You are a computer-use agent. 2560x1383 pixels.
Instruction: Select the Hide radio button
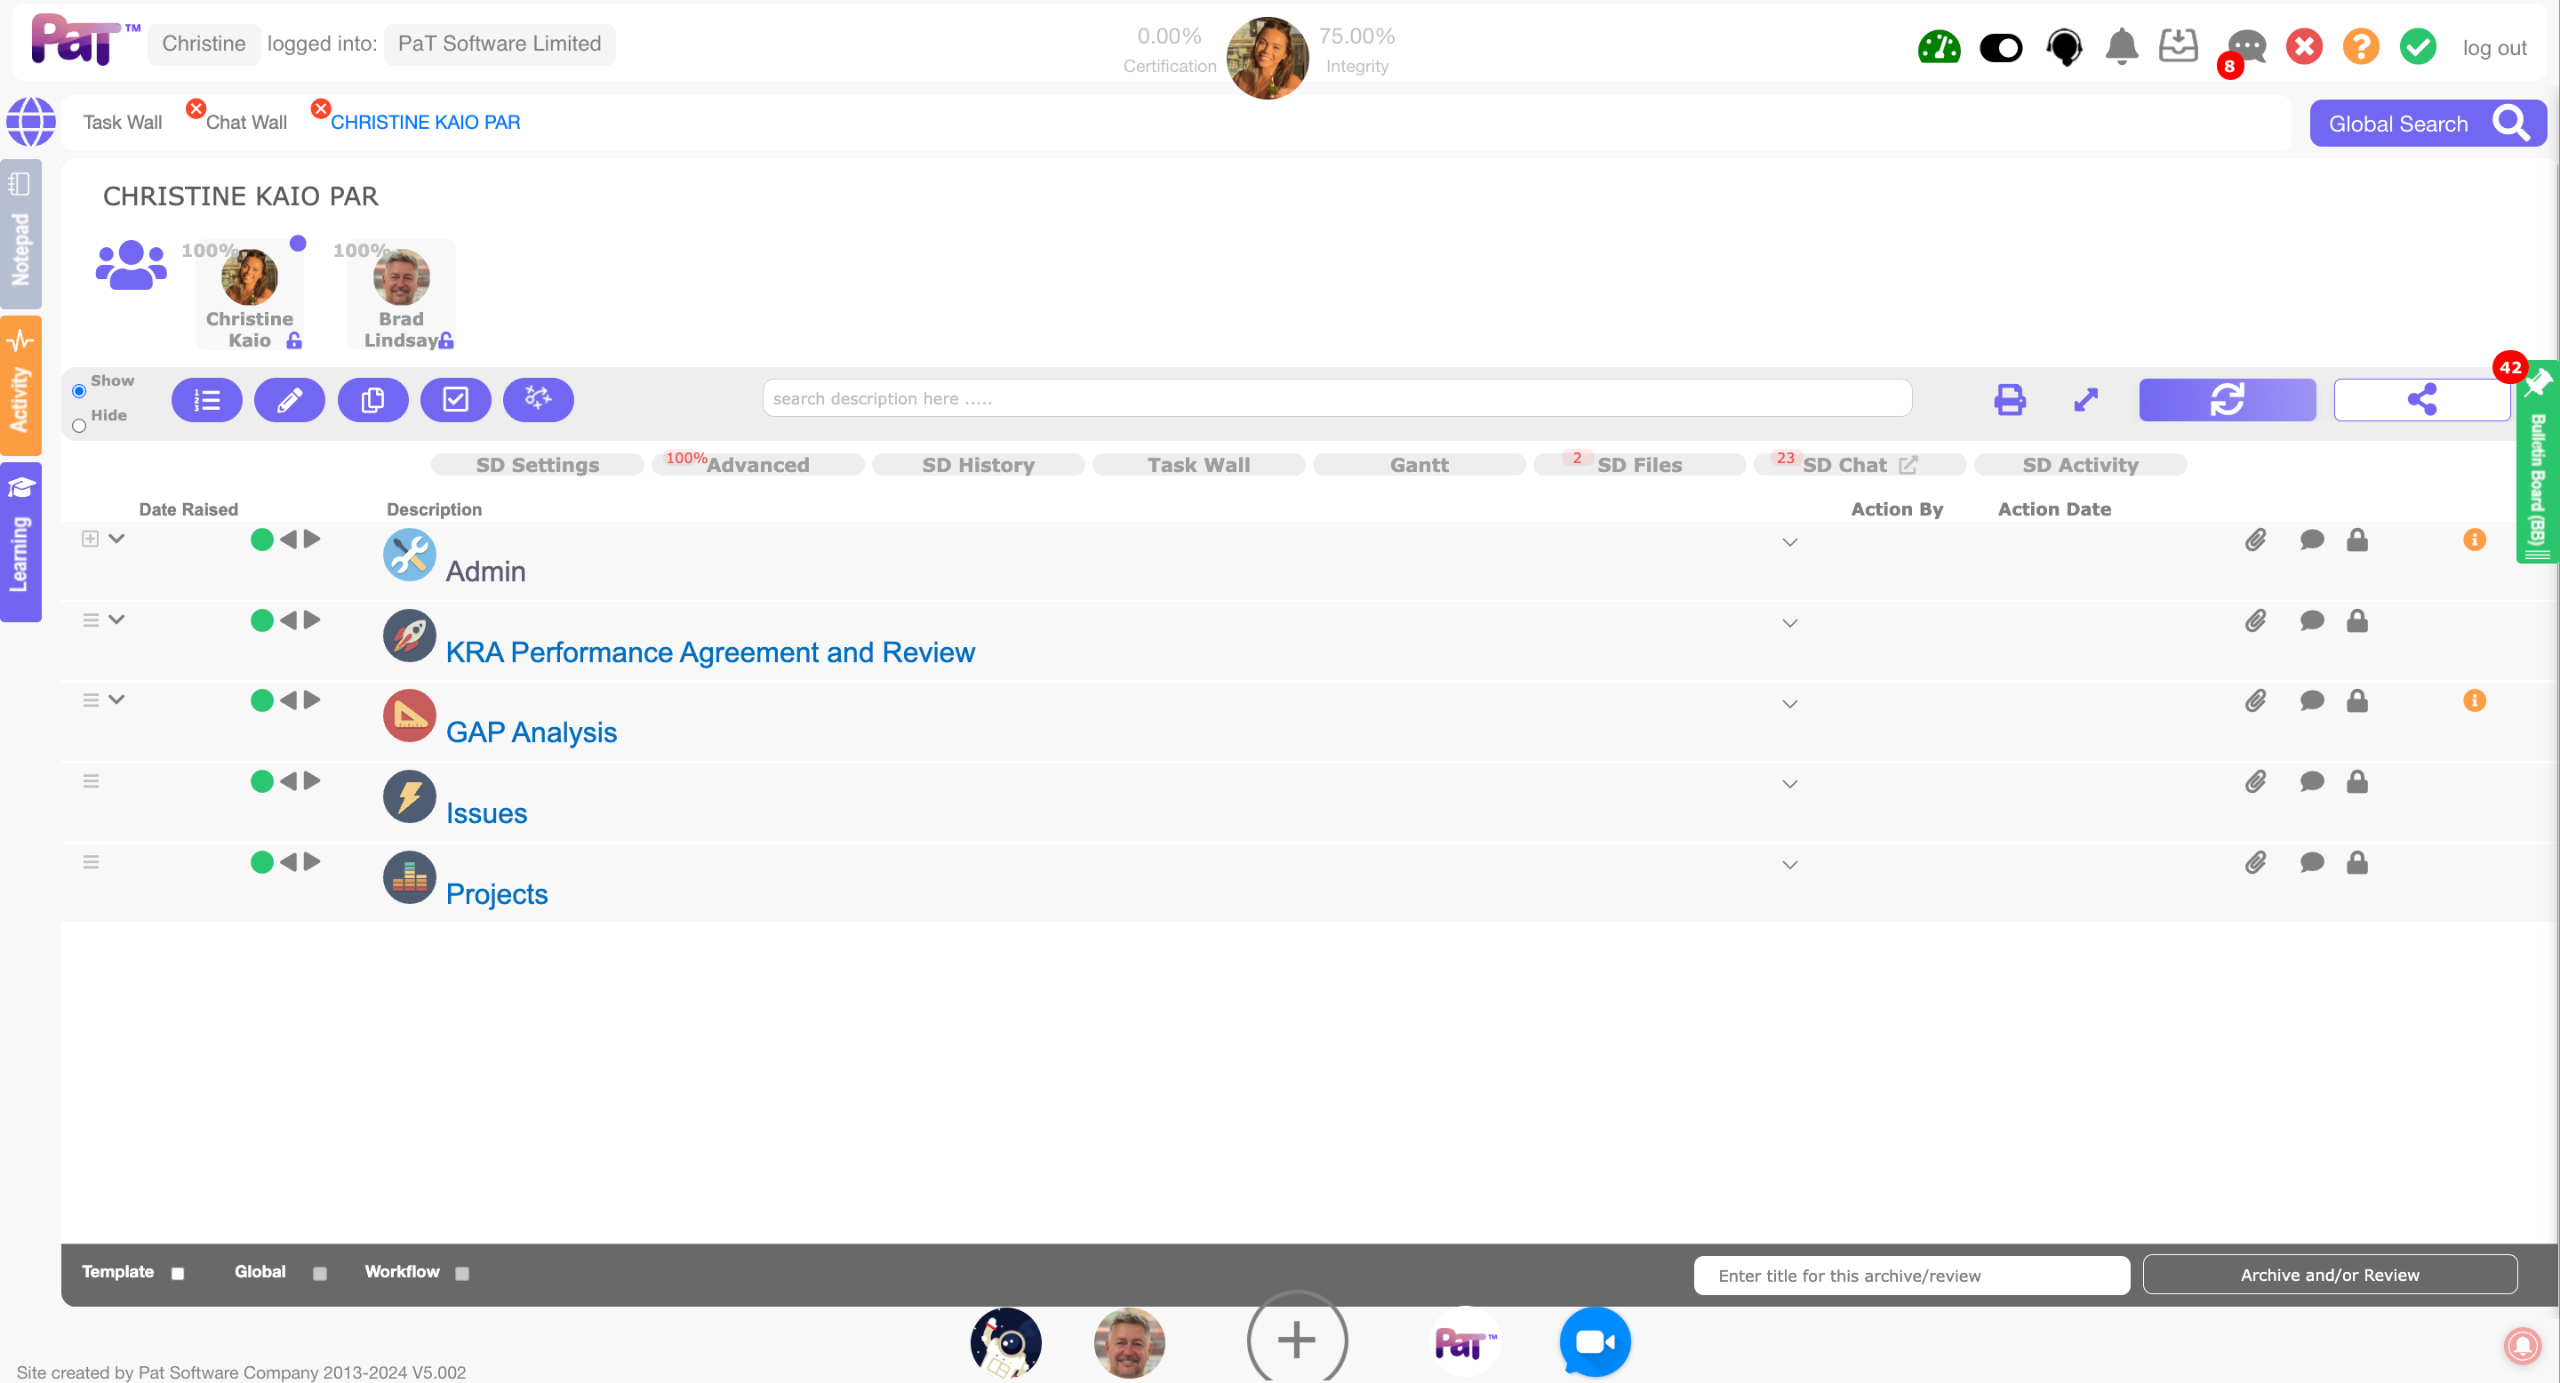tap(79, 426)
